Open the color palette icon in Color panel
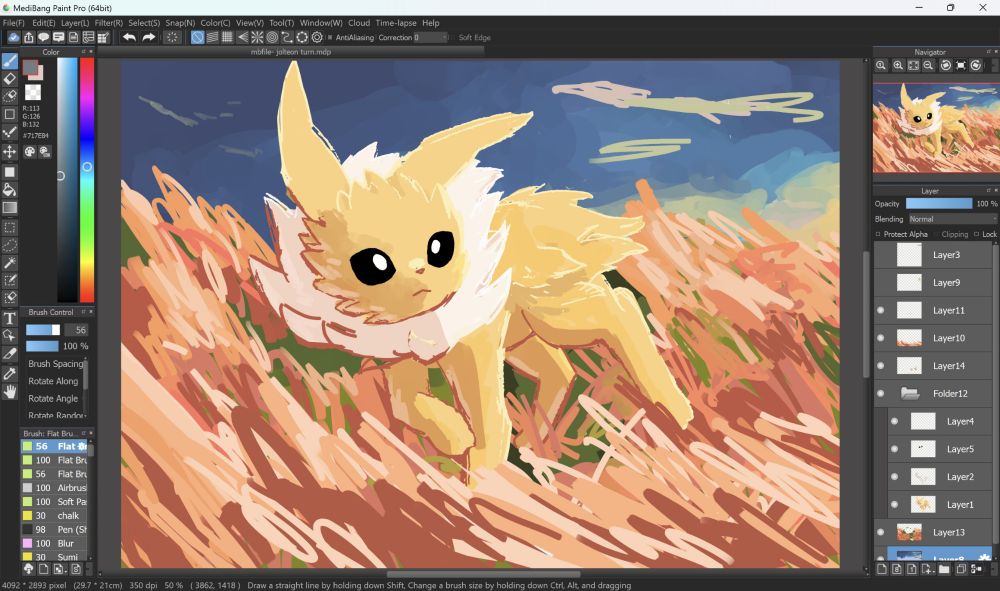1000x591 pixels. [x=29, y=151]
